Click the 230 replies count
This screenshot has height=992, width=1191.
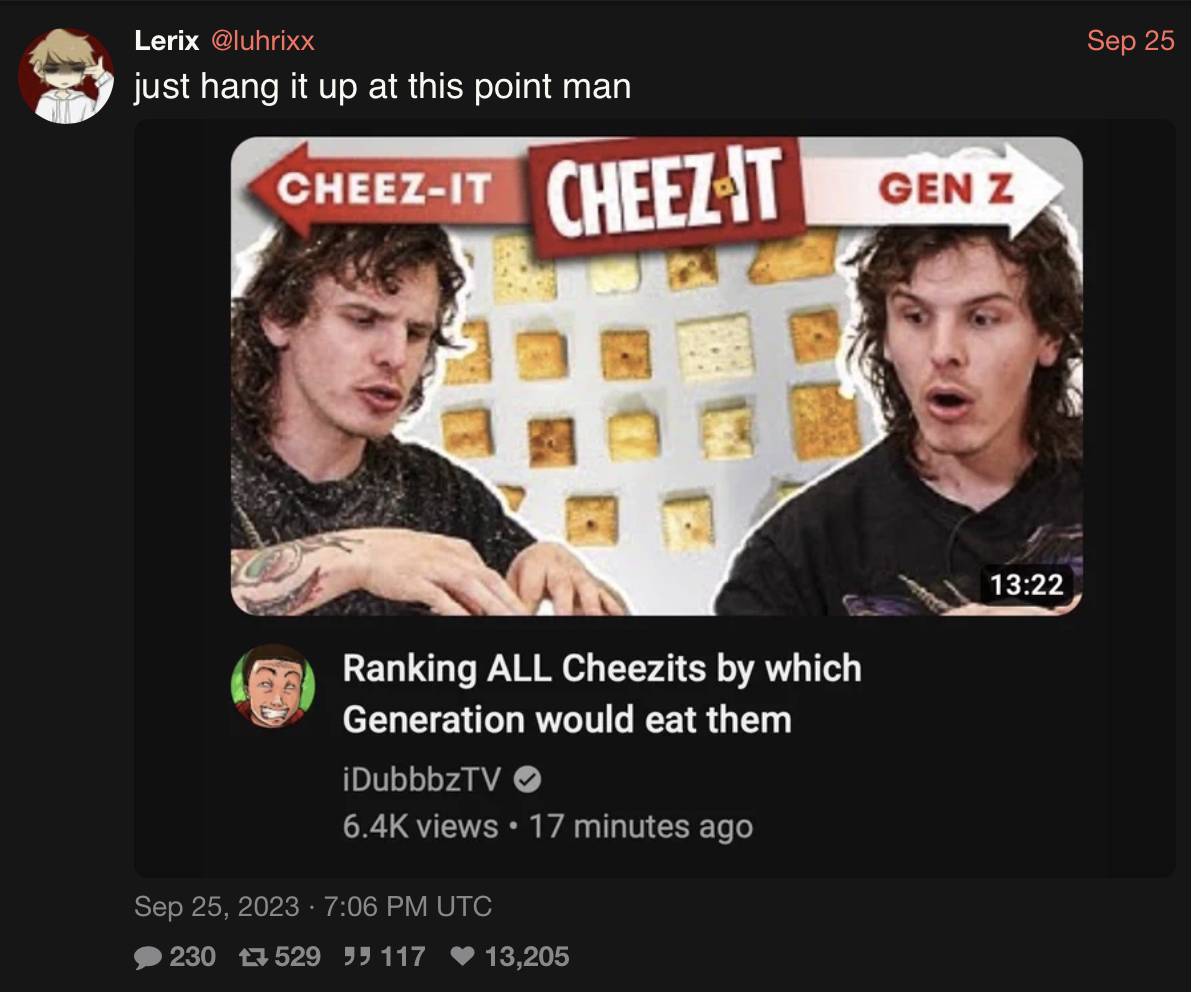192,956
